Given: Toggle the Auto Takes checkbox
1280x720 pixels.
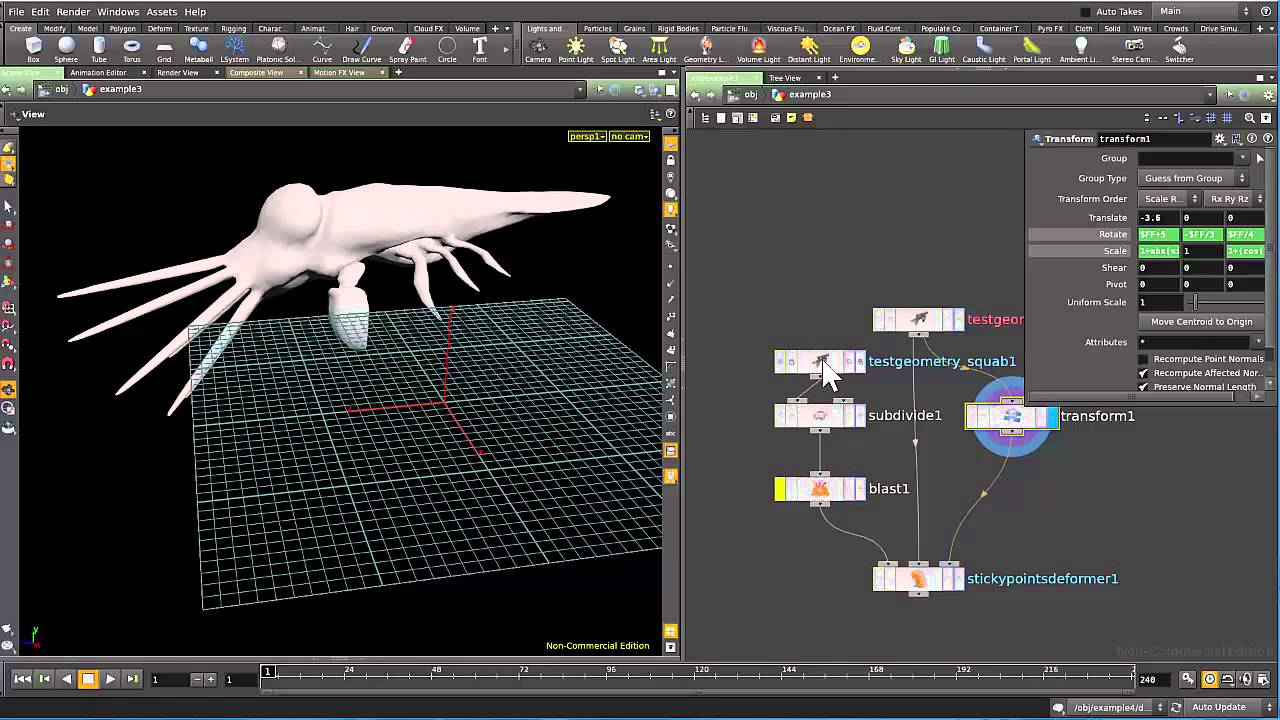Looking at the screenshot, I should 1086,12.
